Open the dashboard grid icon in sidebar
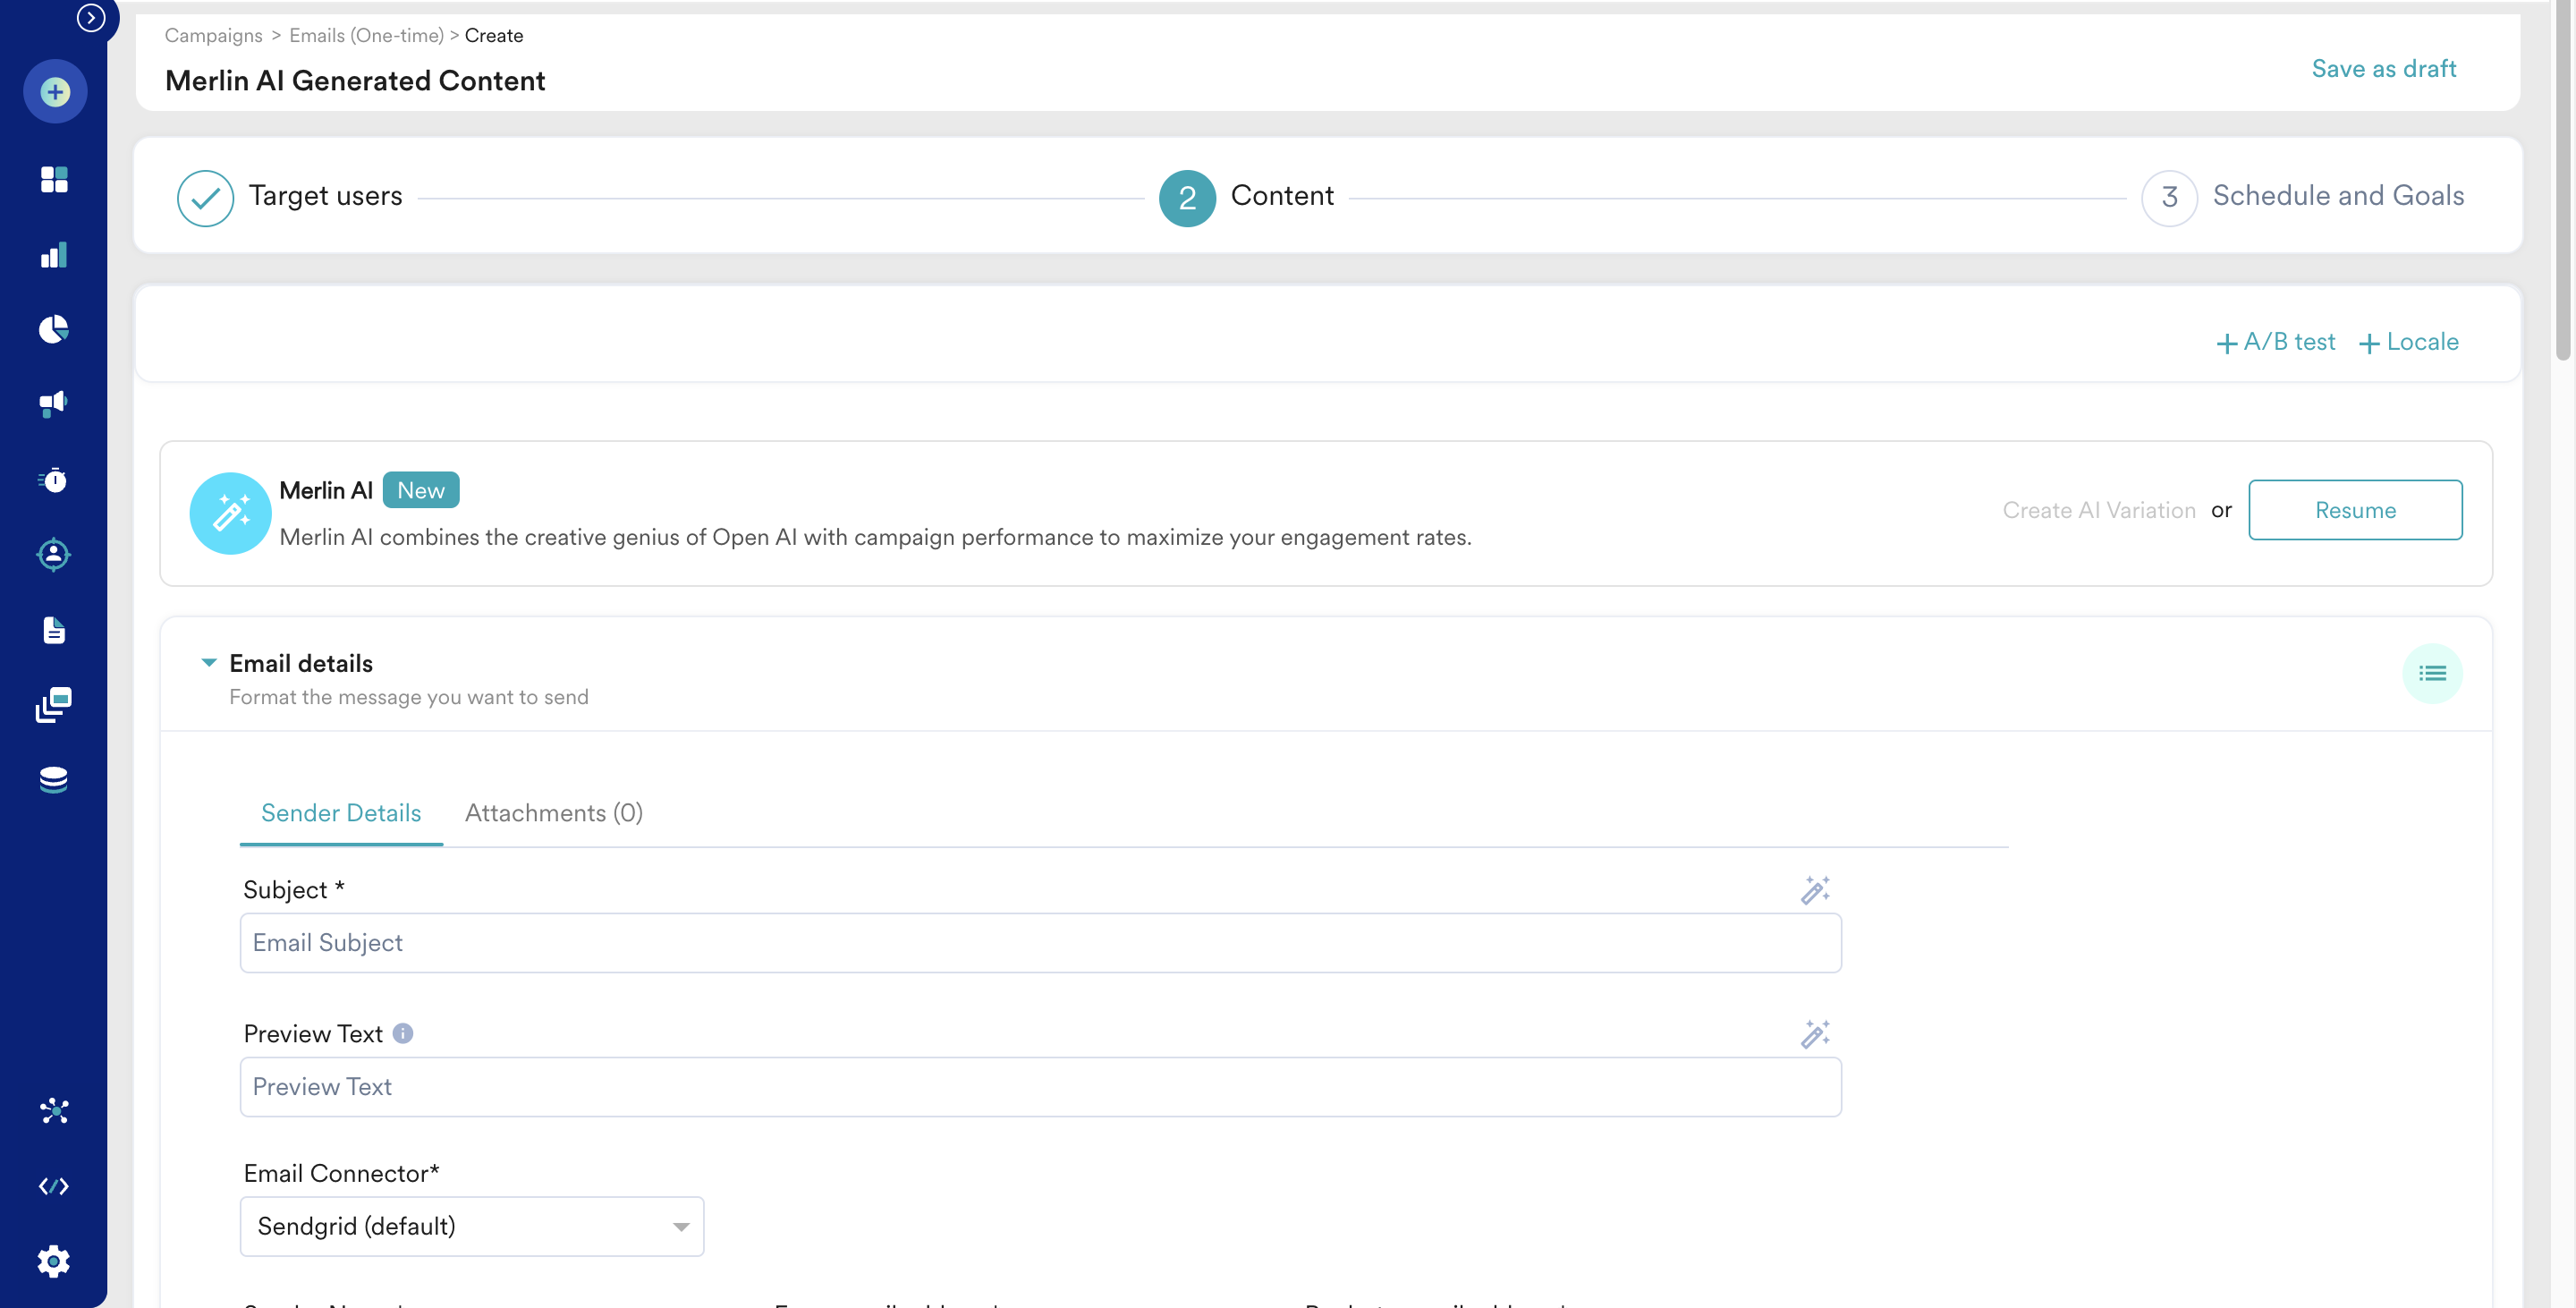This screenshot has height=1308, width=2576. [54, 179]
